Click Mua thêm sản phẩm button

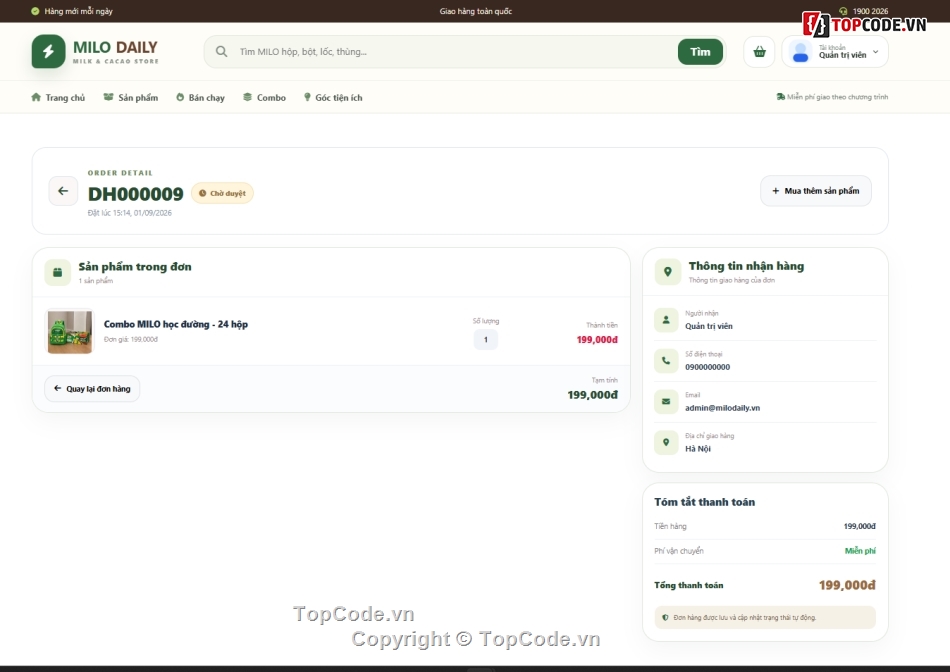[815, 191]
